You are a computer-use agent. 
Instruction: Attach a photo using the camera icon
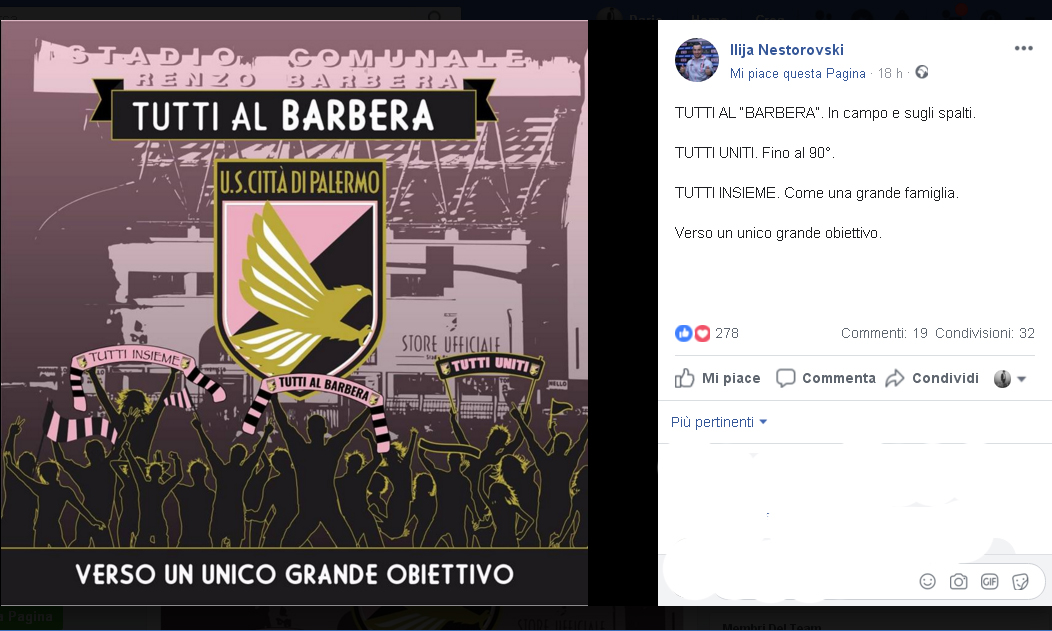coord(958,581)
